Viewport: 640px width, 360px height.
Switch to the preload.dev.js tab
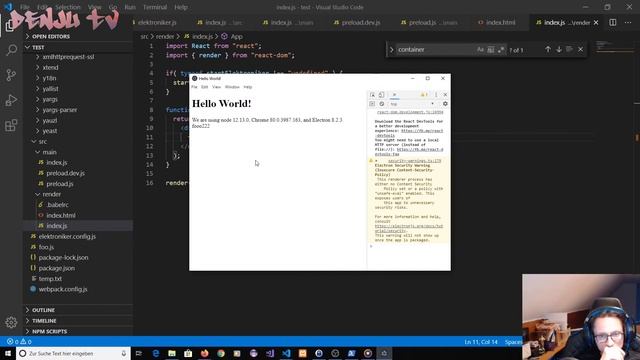click(x=357, y=22)
